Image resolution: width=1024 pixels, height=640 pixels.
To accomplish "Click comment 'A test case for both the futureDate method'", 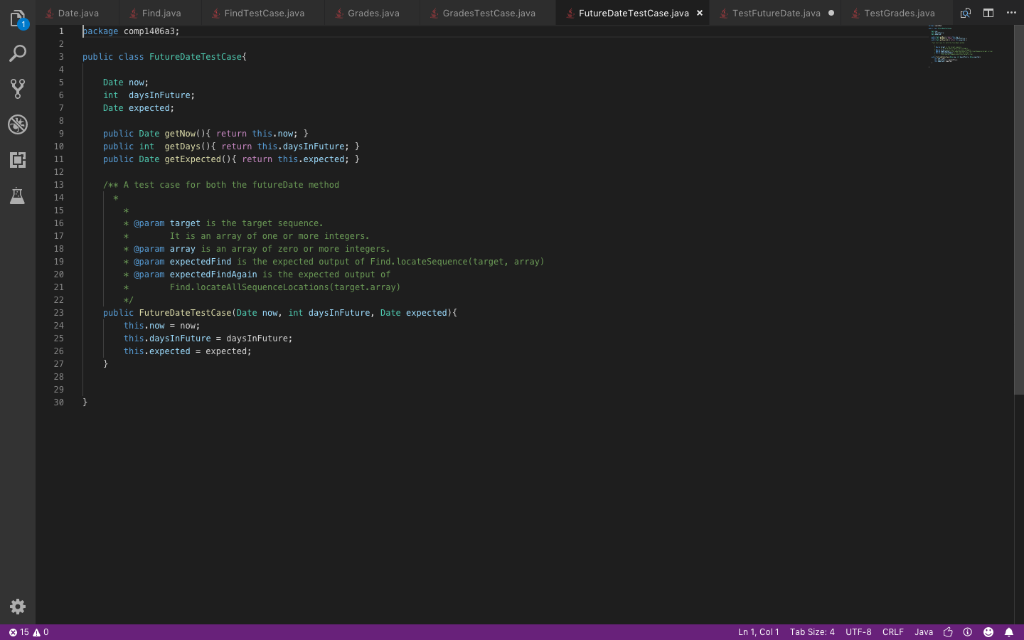I will pyautogui.click(x=231, y=185).
